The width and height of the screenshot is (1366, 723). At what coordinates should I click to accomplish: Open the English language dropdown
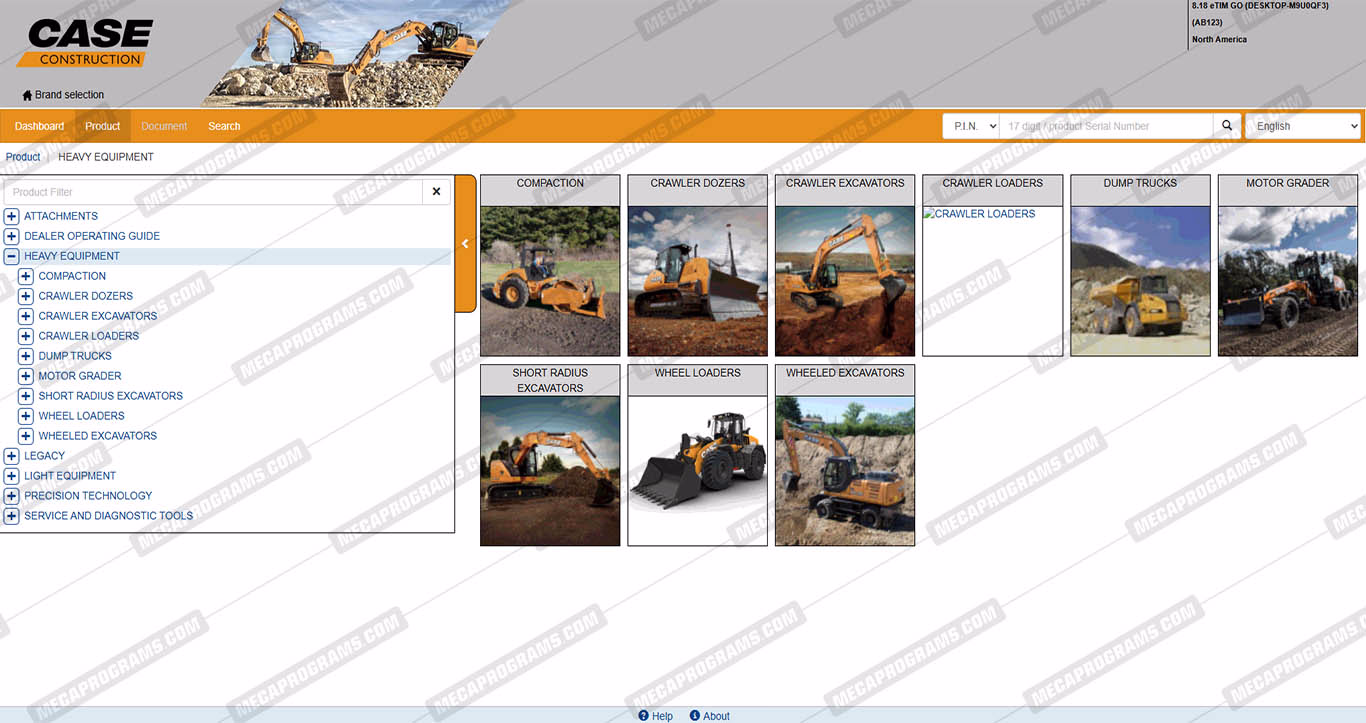(x=1303, y=126)
